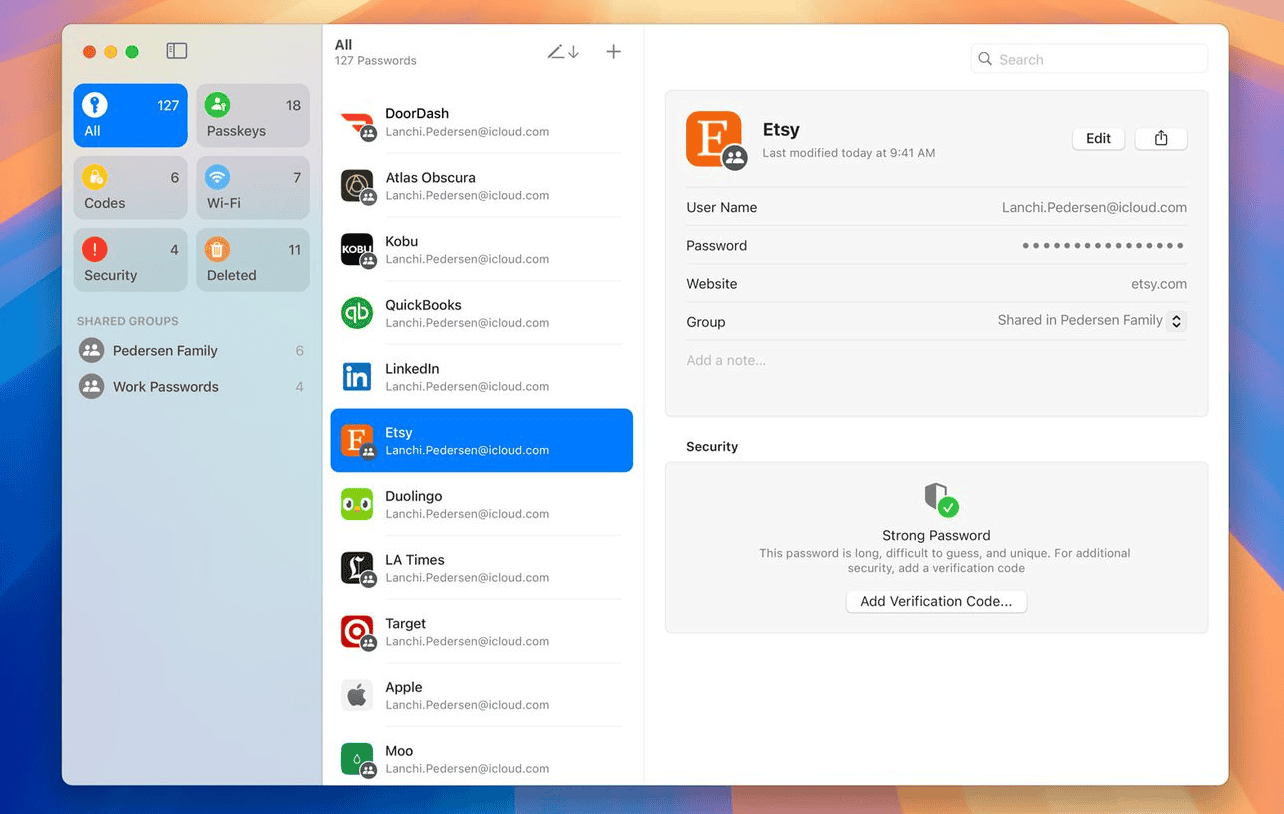Image resolution: width=1284 pixels, height=814 pixels.
Task: Select the LA Times entry name
Action: coord(415,560)
